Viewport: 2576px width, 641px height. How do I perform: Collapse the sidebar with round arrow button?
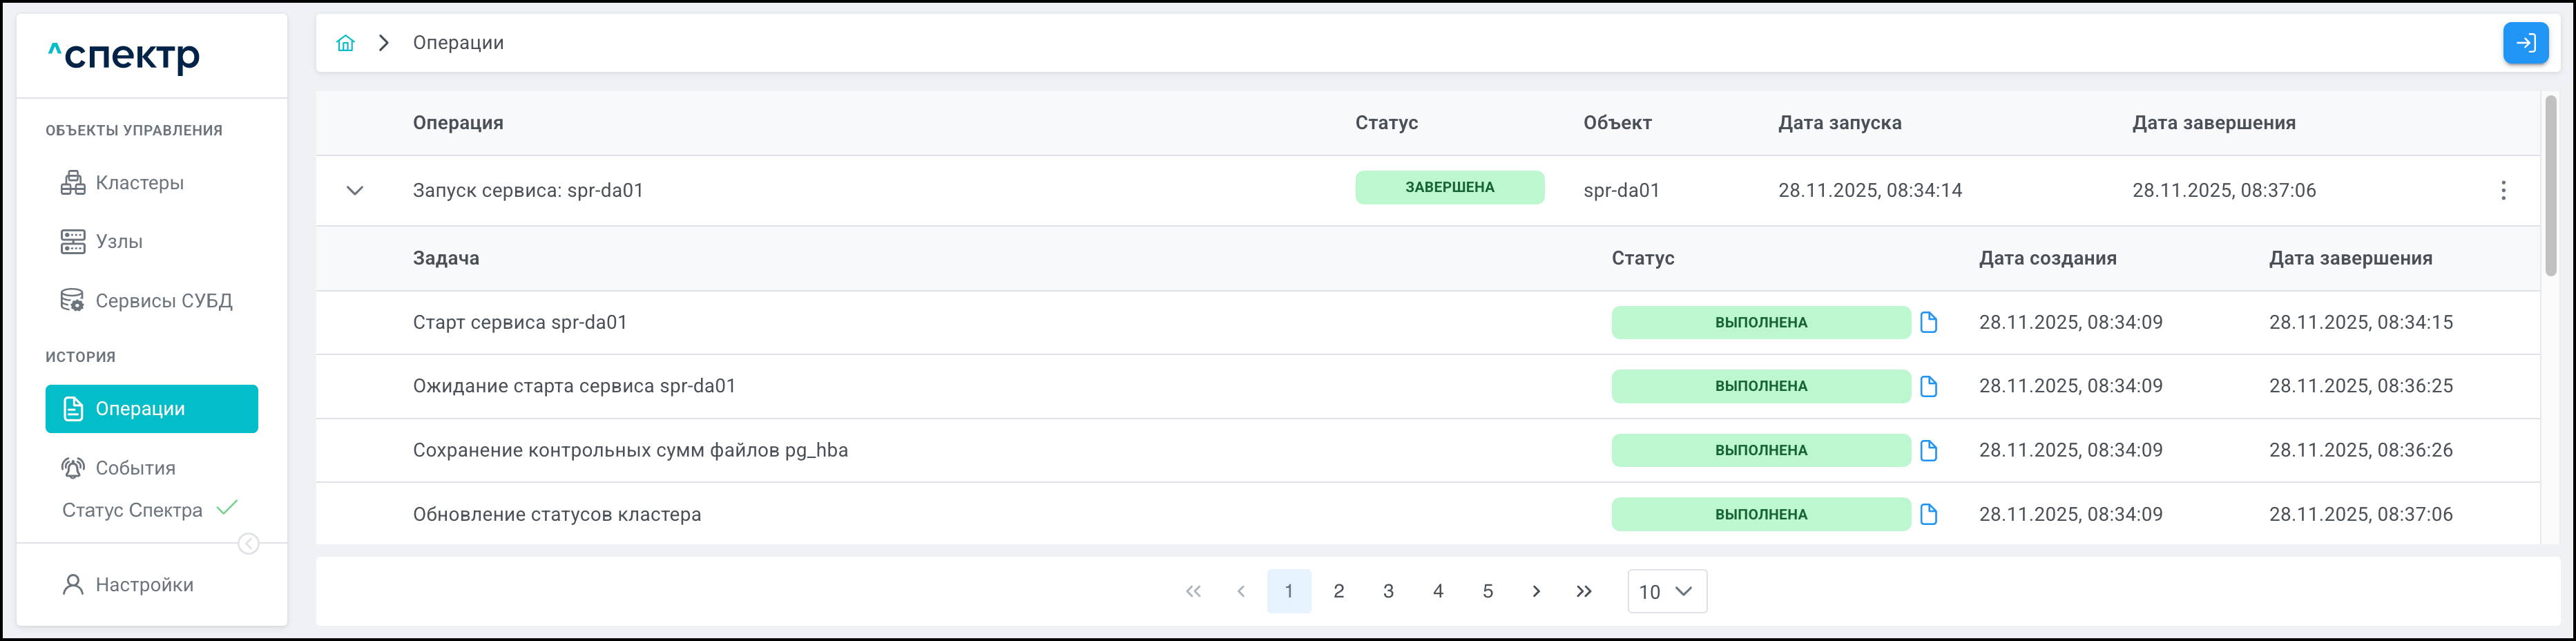click(x=248, y=544)
